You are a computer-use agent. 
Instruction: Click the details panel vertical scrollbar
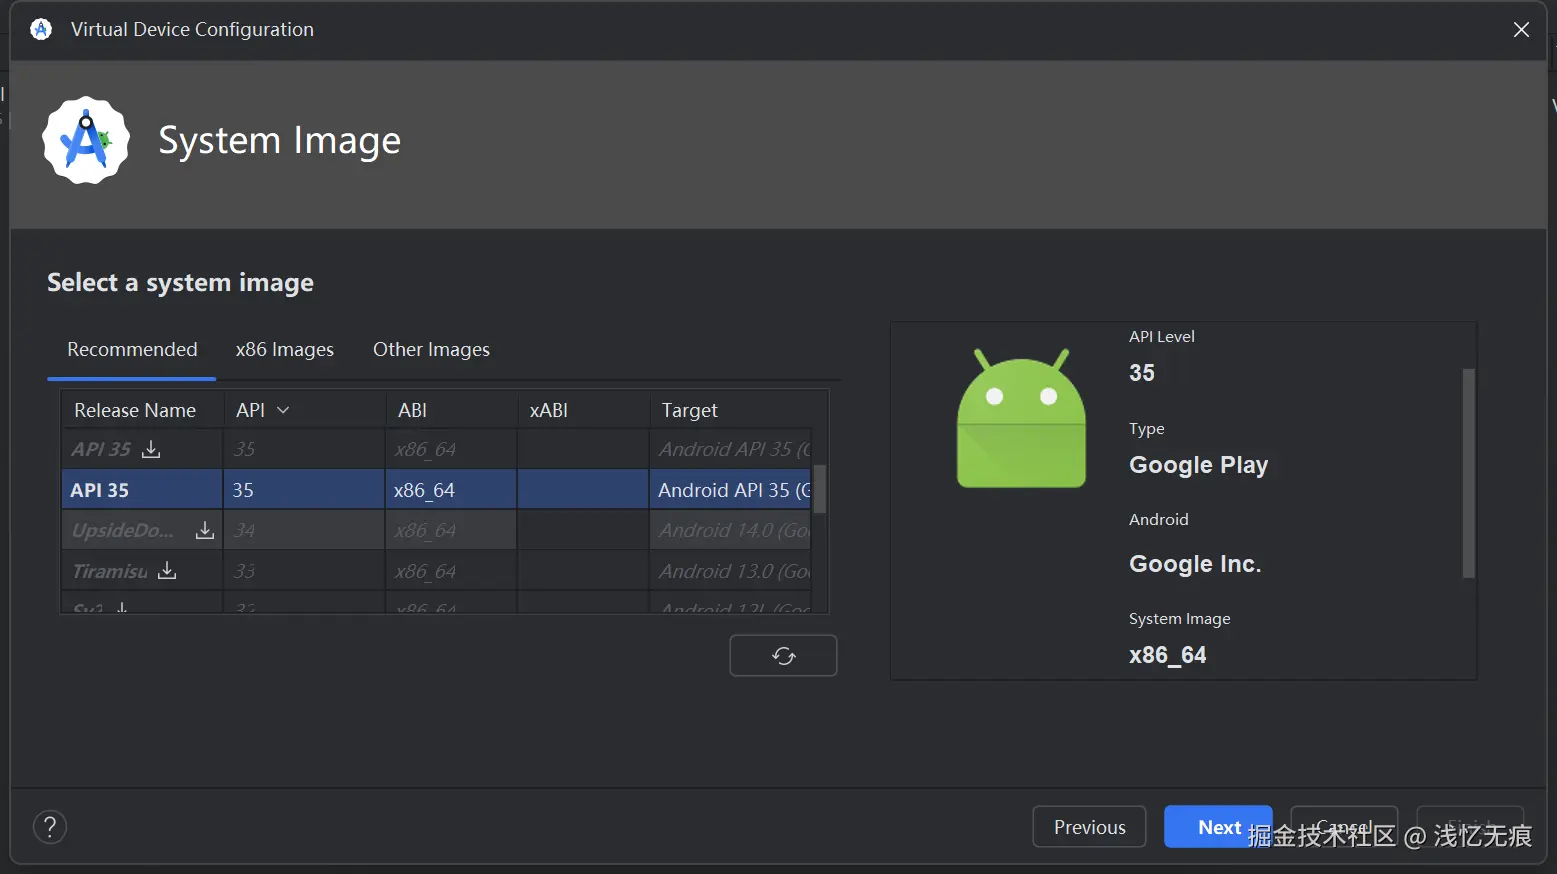click(x=1468, y=473)
